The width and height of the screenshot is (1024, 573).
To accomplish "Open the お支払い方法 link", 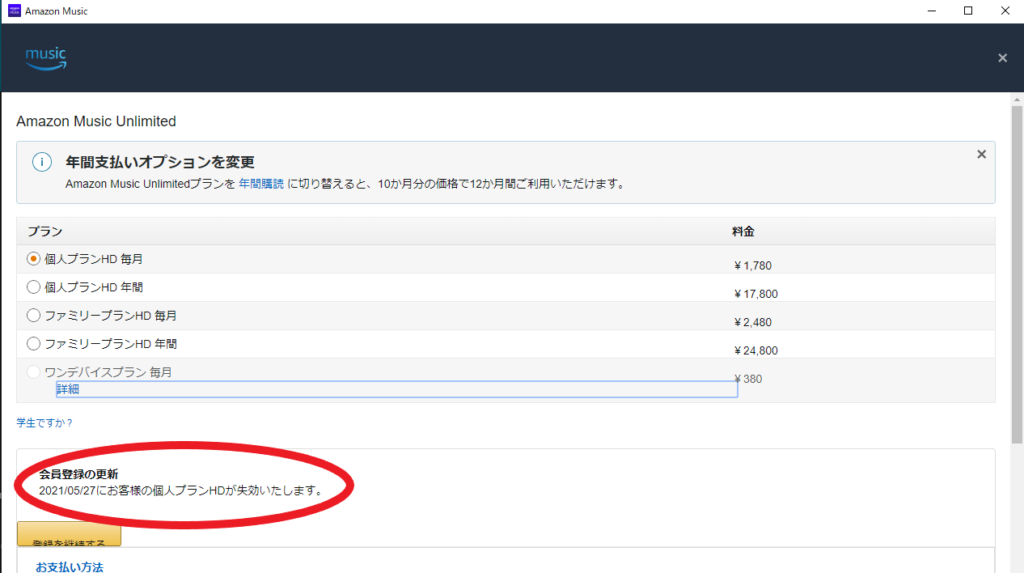I will [69, 566].
